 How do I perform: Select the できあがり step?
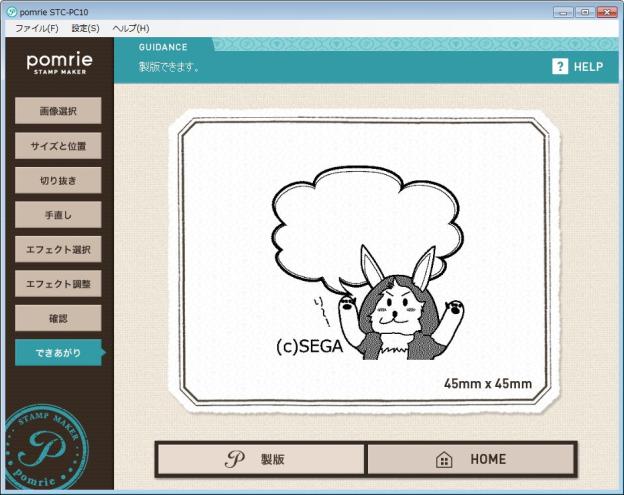(60, 353)
